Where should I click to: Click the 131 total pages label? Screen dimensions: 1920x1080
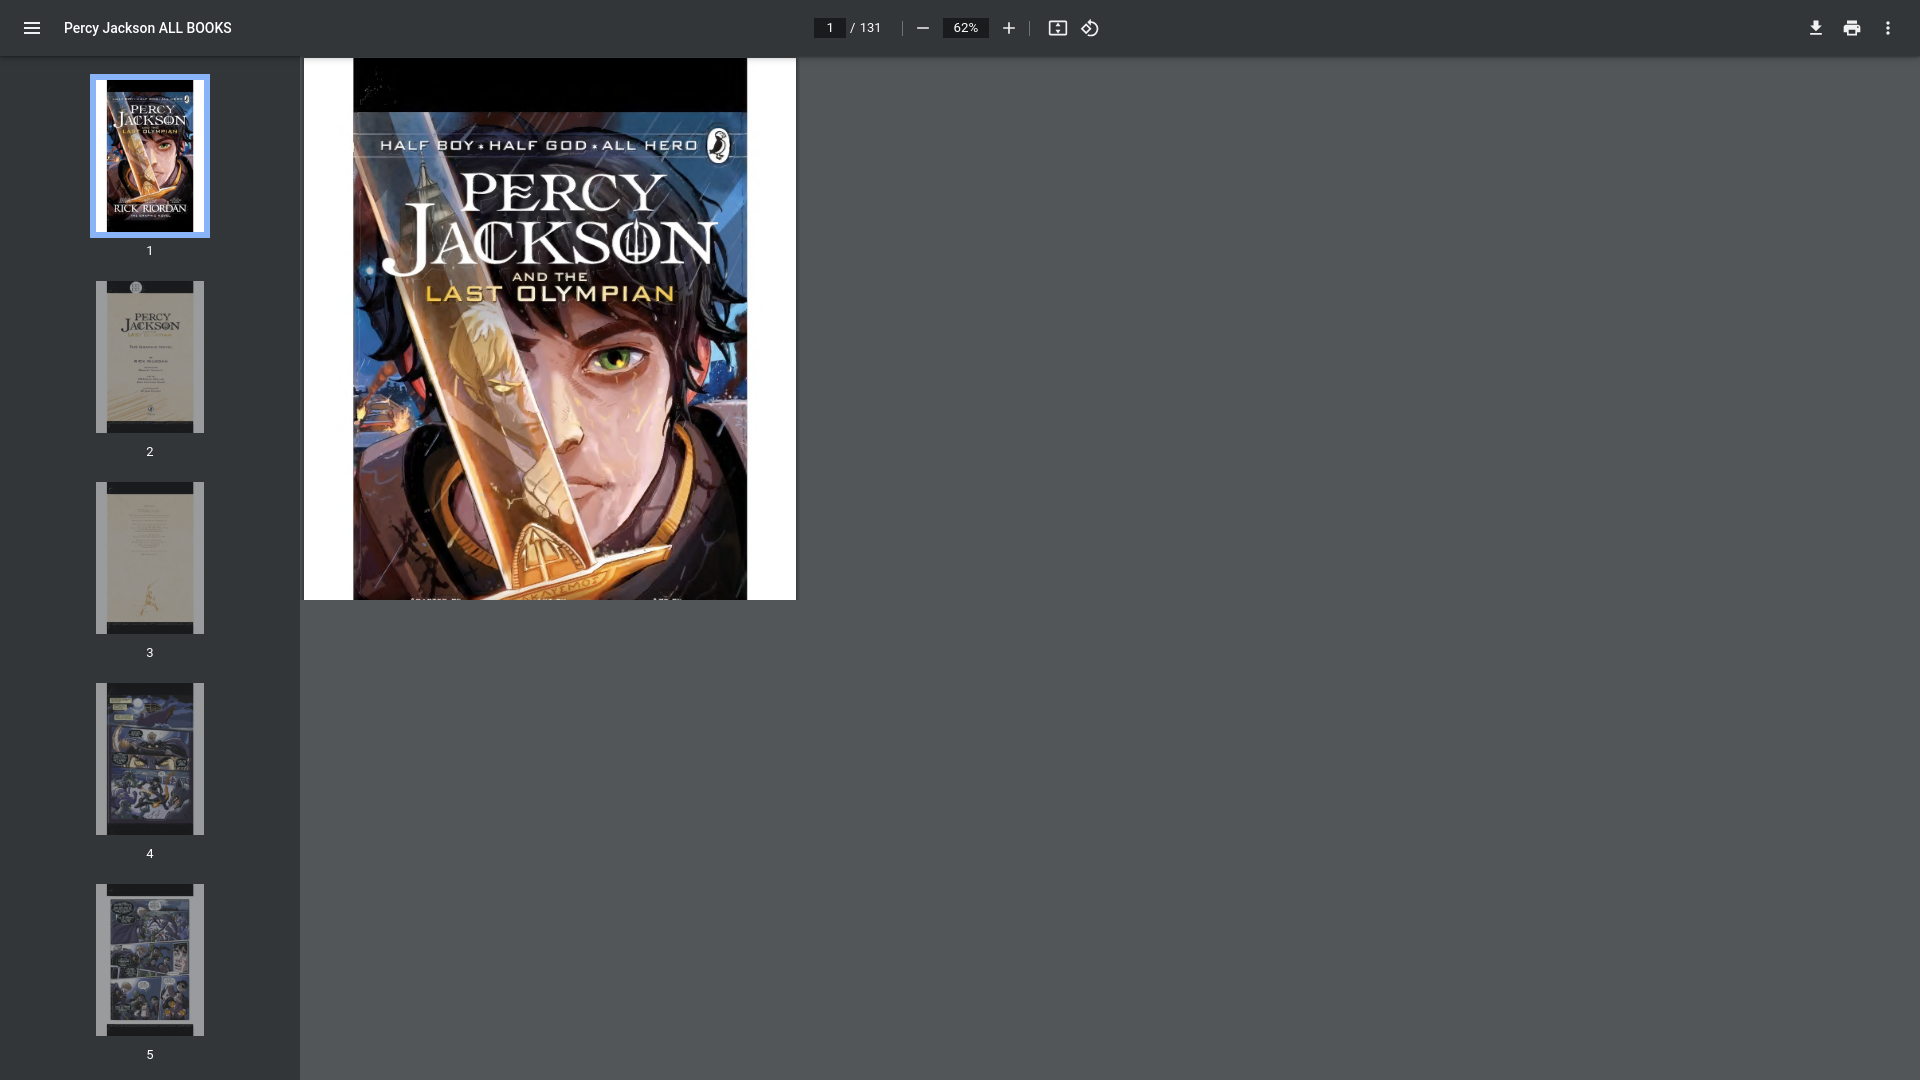coord(870,28)
